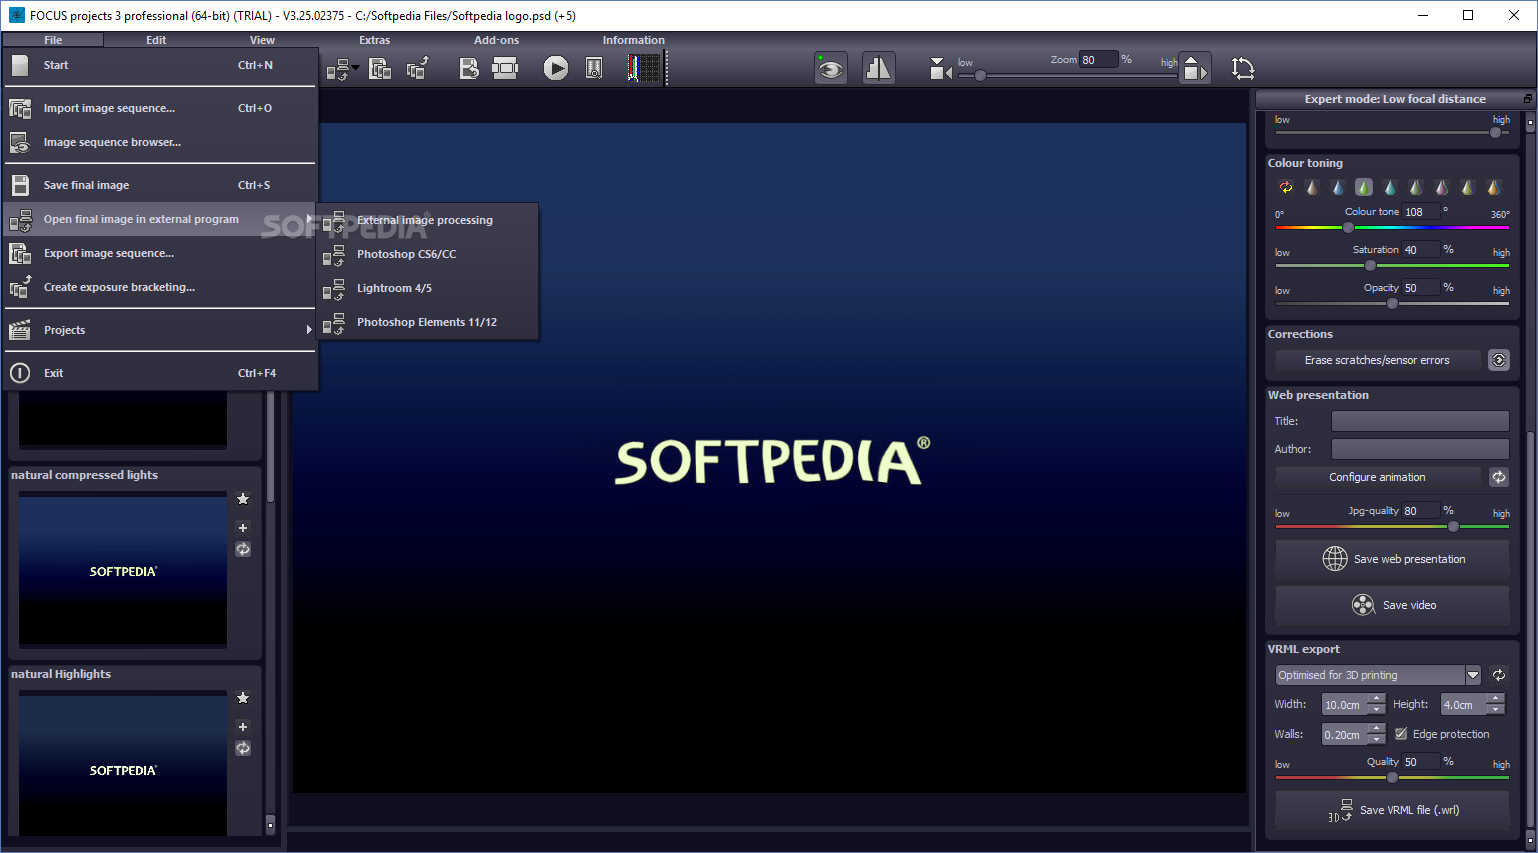Toggle the before/after compare view icon
The width and height of the screenshot is (1538, 853).
(x=878, y=68)
